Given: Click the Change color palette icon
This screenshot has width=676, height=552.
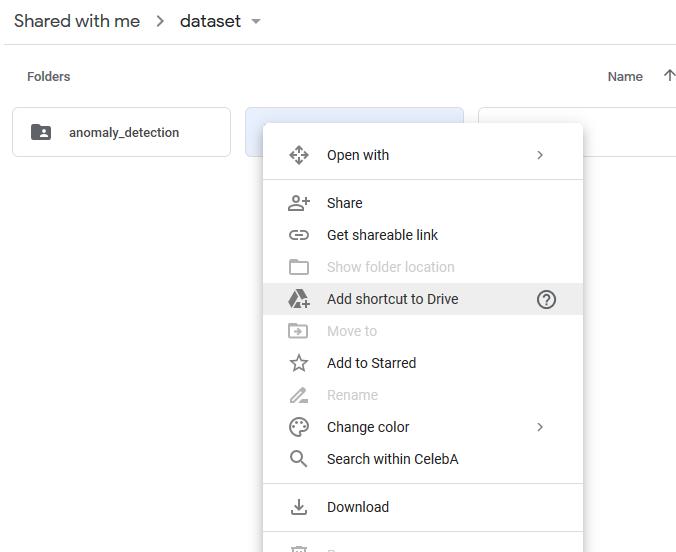Looking at the screenshot, I should (x=298, y=427).
